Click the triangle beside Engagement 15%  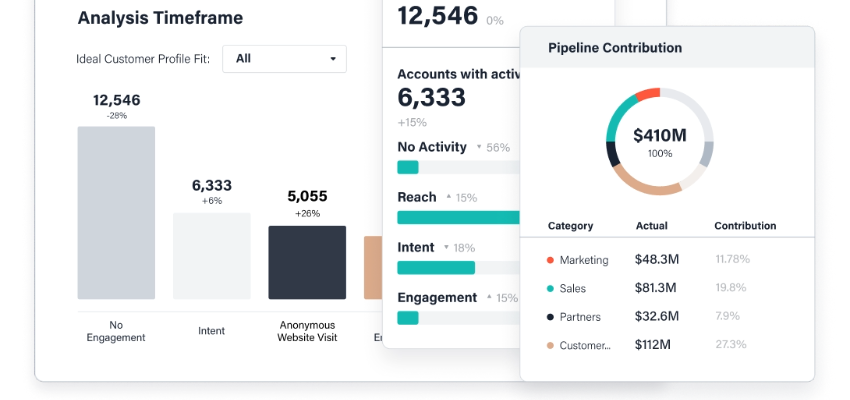(489, 297)
